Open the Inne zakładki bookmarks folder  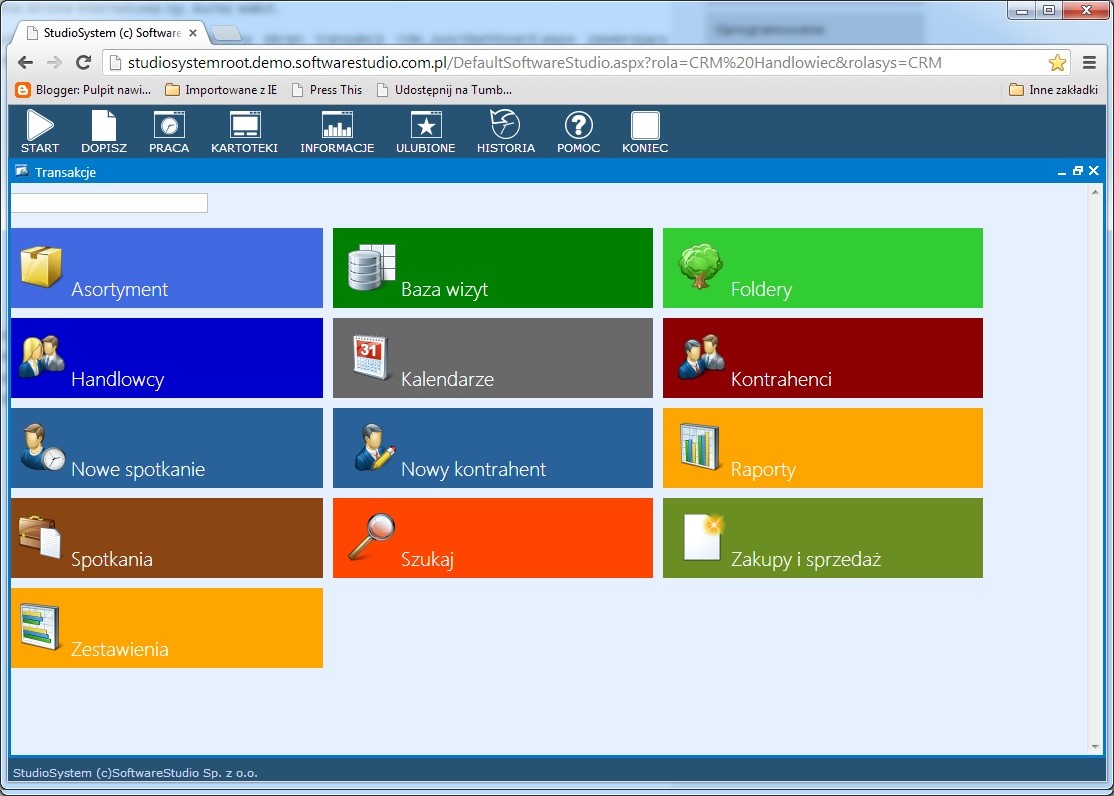point(1055,90)
